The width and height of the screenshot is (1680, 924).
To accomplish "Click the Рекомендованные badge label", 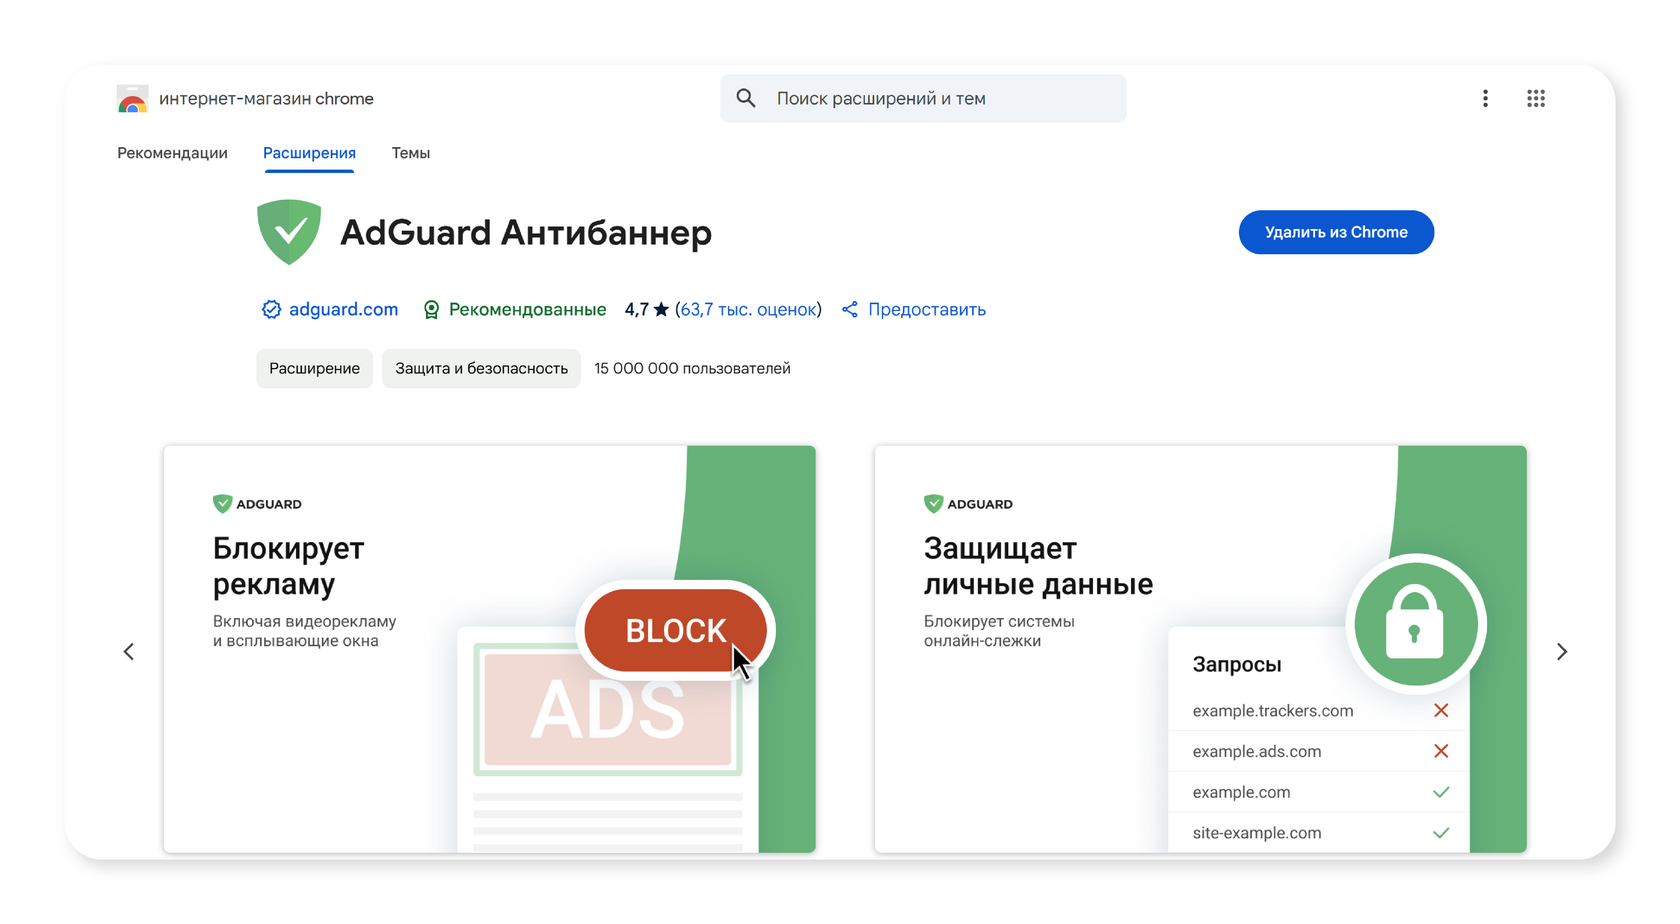I will pos(527,310).
